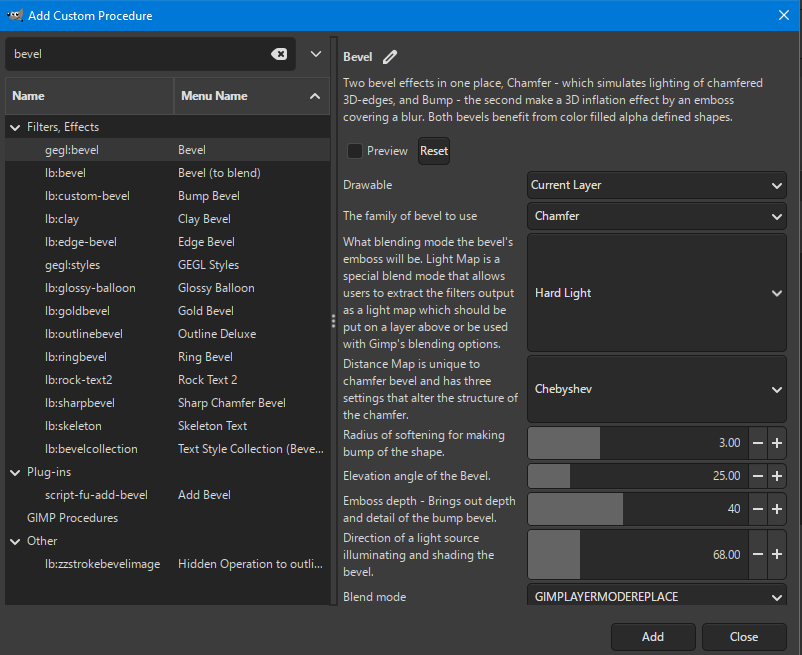Decrease light direction with minus button
Screen dimensions: 802x655
tap(758, 554)
